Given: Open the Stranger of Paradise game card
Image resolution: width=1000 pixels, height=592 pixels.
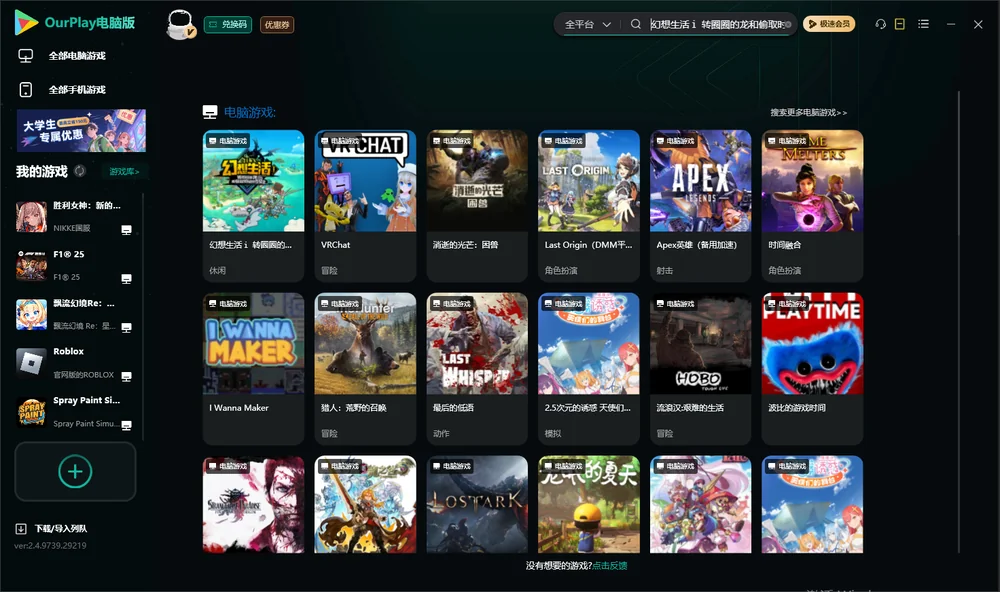Looking at the screenshot, I should click(253, 504).
